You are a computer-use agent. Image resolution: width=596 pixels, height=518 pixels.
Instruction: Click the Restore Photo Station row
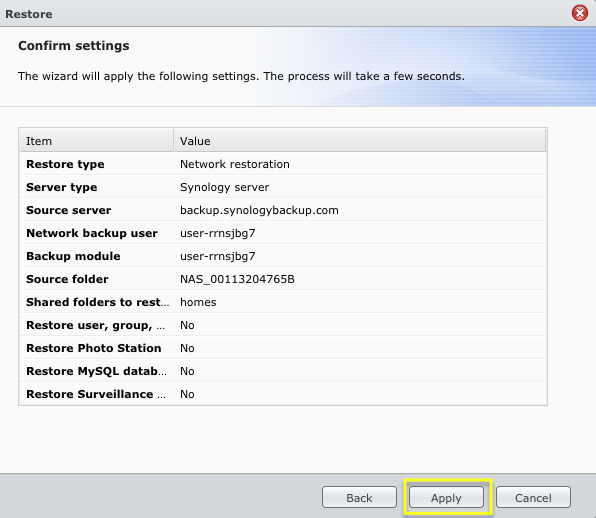coord(283,348)
